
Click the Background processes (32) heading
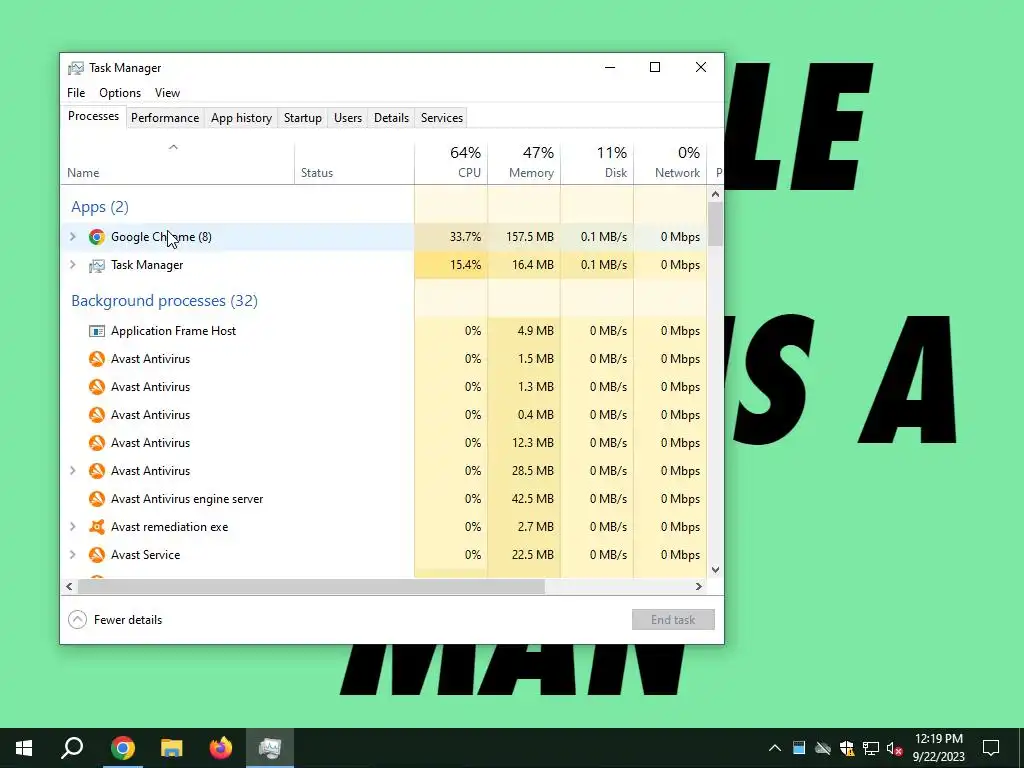165,301
